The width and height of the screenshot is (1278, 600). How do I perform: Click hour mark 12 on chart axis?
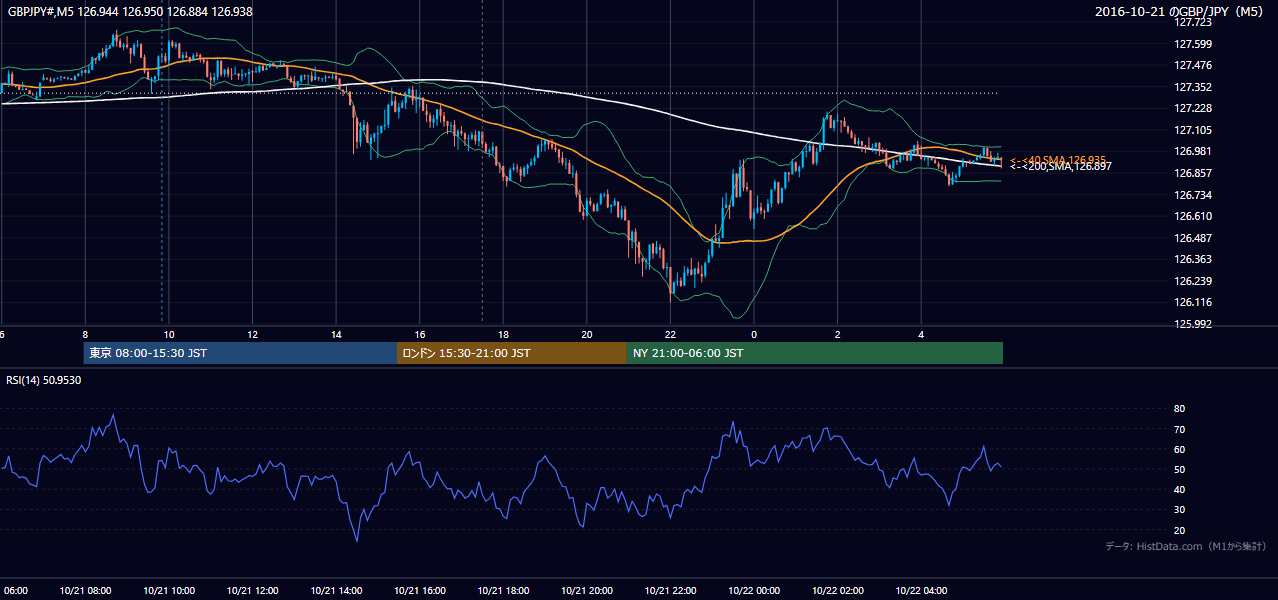click(252, 334)
